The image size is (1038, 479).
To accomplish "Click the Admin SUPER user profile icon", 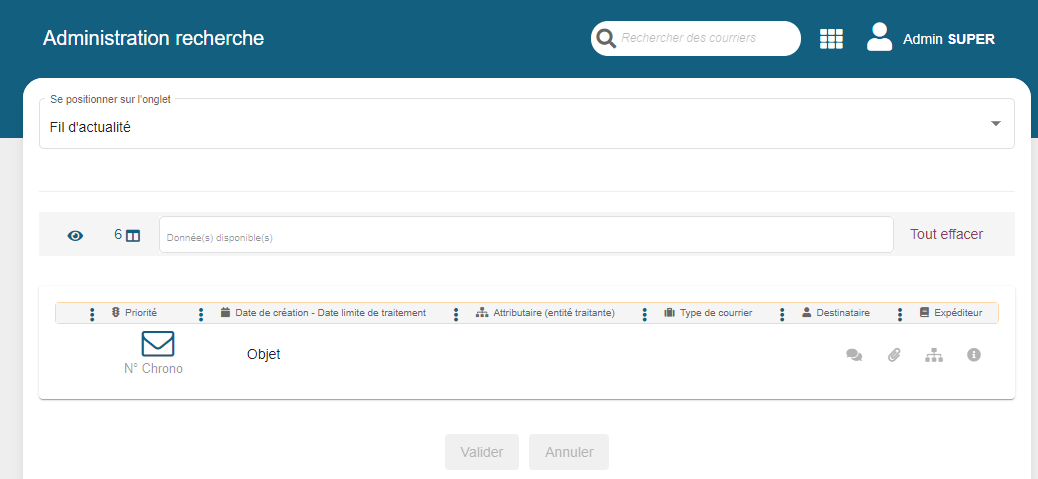I will click(879, 38).
